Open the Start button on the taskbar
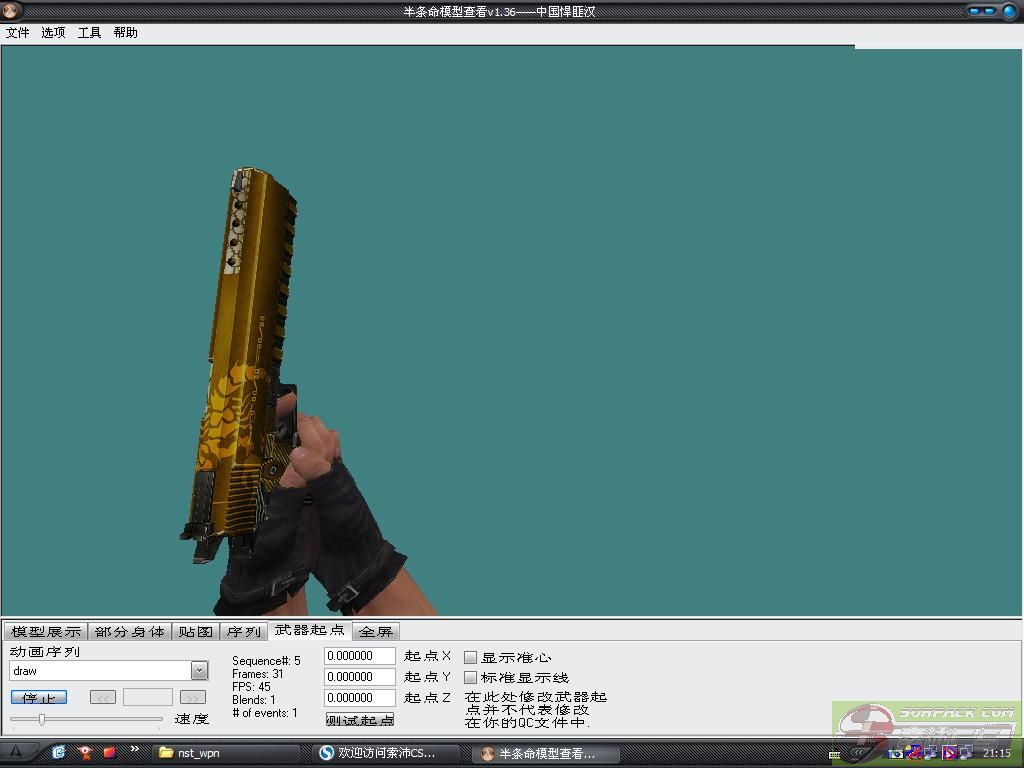Image resolution: width=1024 pixels, height=768 pixels. [x=17, y=752]
